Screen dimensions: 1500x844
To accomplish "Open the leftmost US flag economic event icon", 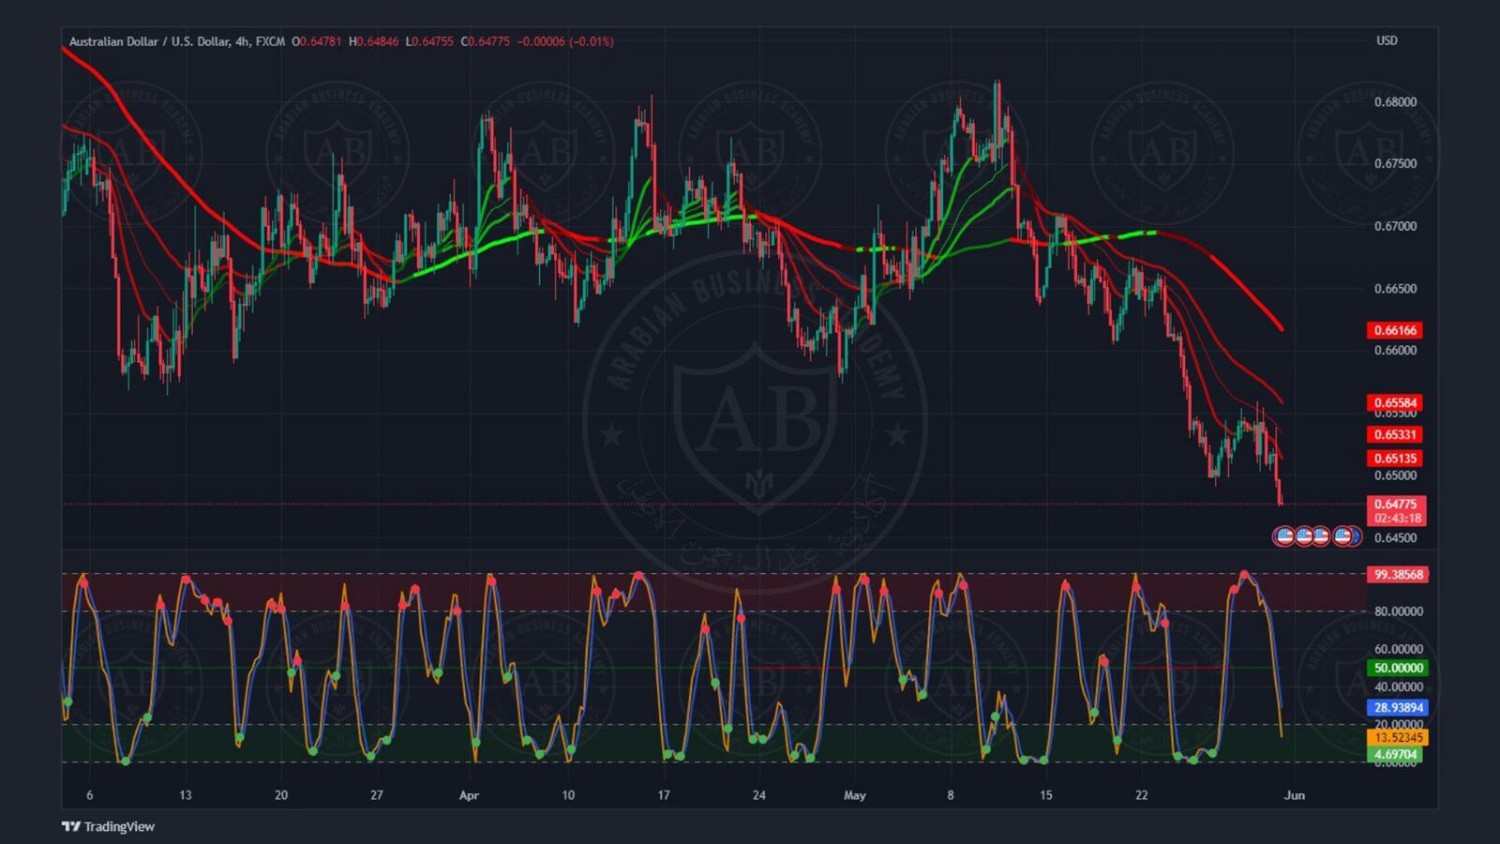I will point(1284,536).
